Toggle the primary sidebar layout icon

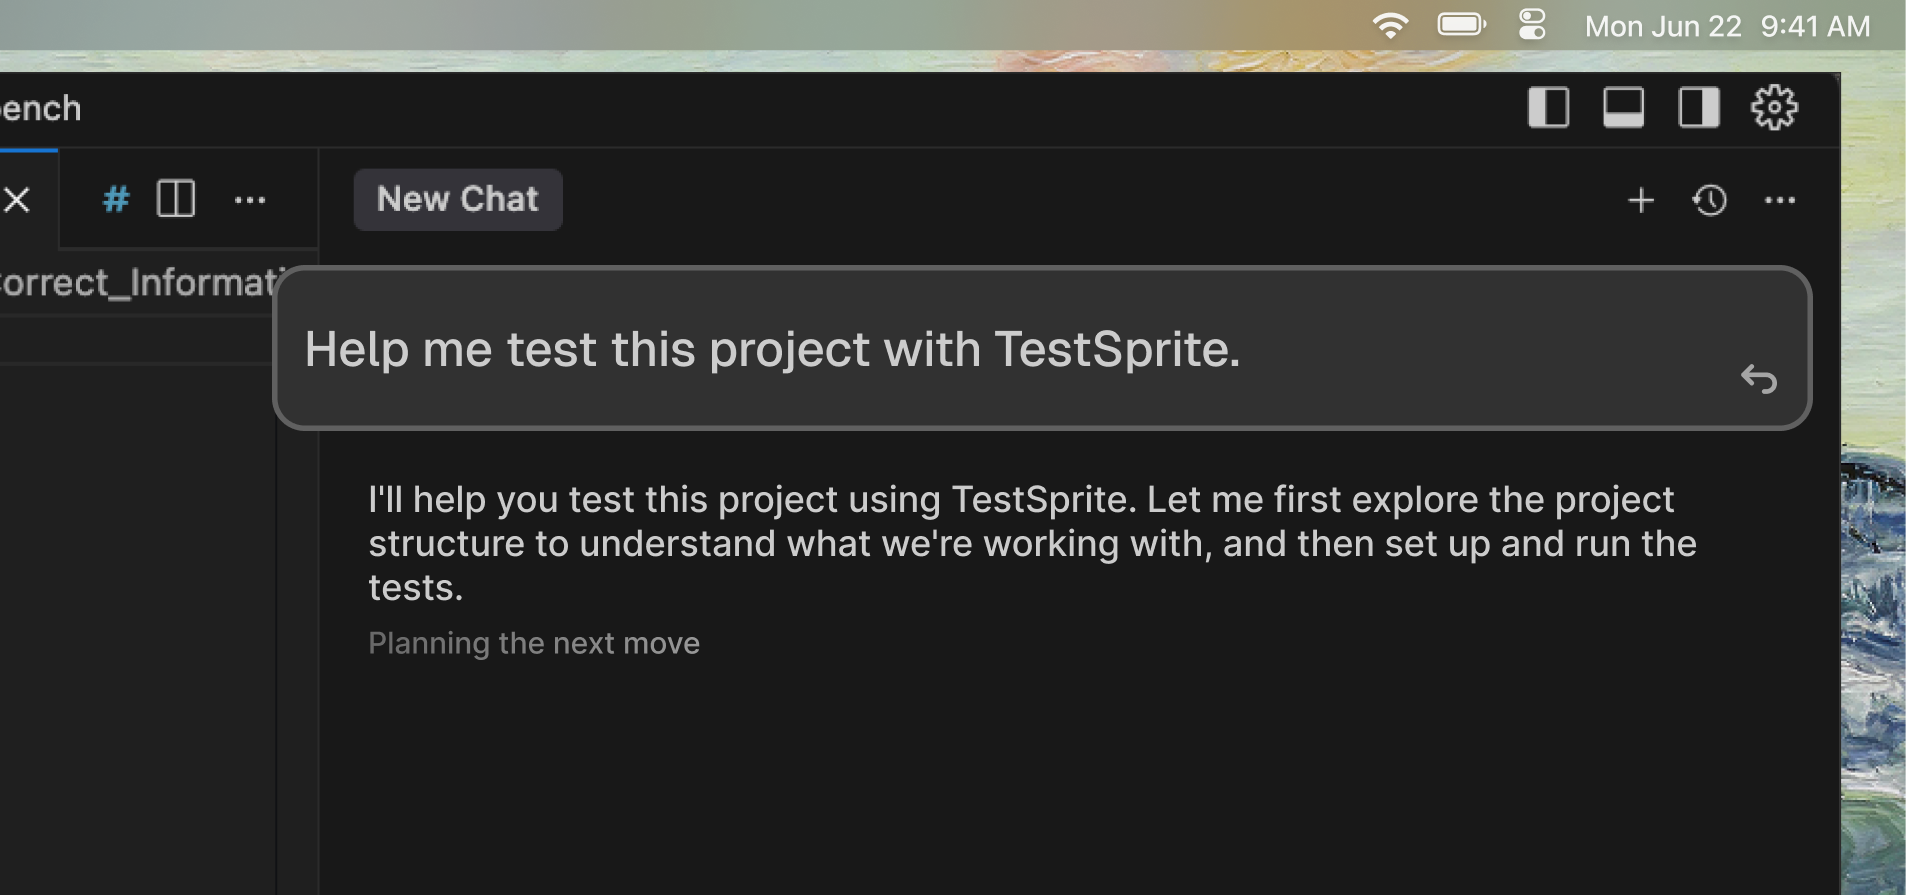[1548, 108]
